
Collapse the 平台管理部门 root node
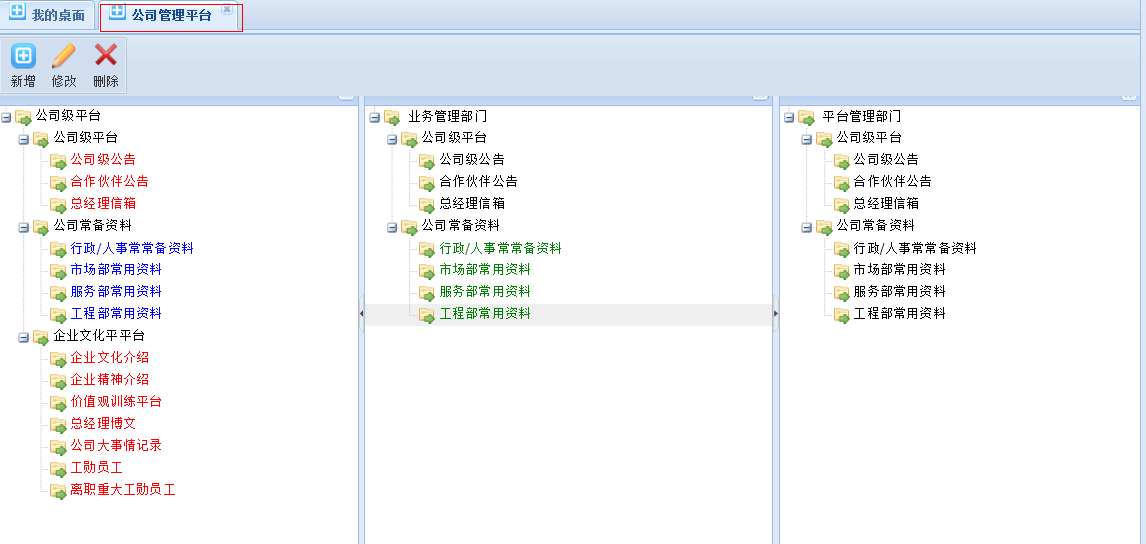789,118
